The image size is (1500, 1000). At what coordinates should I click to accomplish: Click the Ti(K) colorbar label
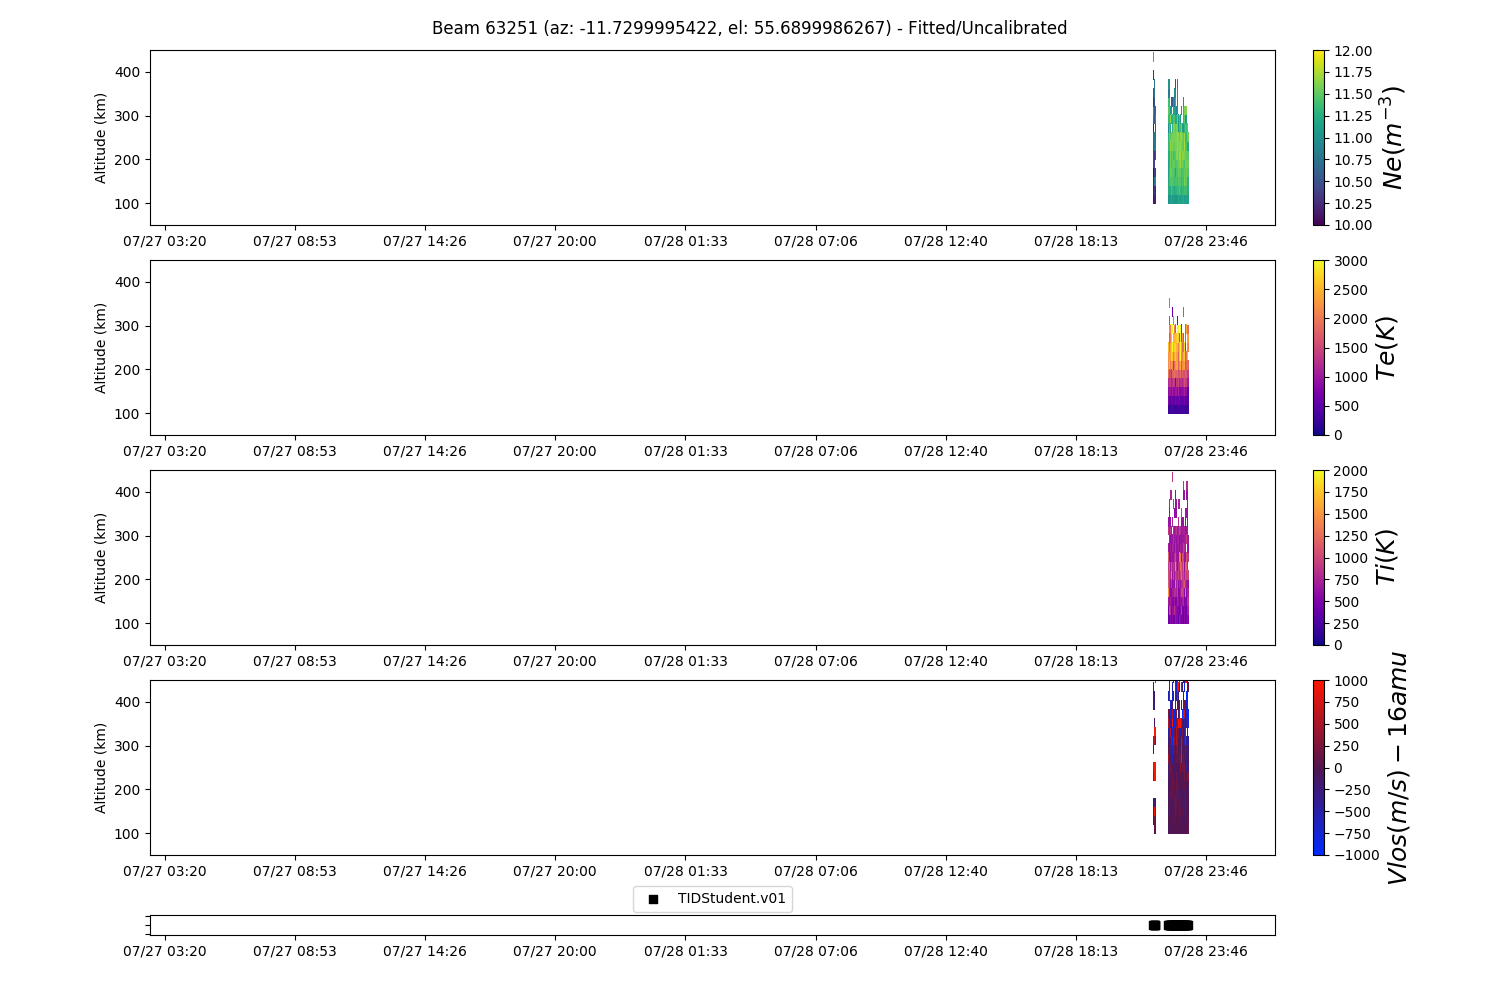pyautogui.click(x=1386, y=558)
